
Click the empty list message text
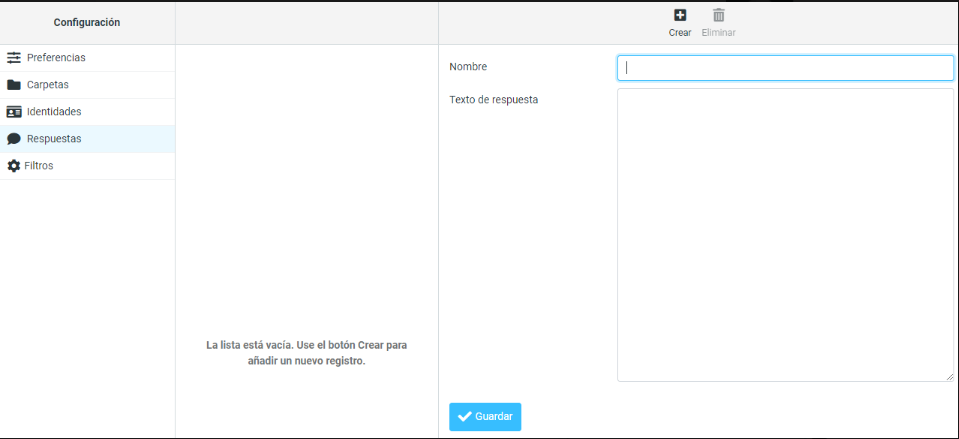click(x=306, y=353)
